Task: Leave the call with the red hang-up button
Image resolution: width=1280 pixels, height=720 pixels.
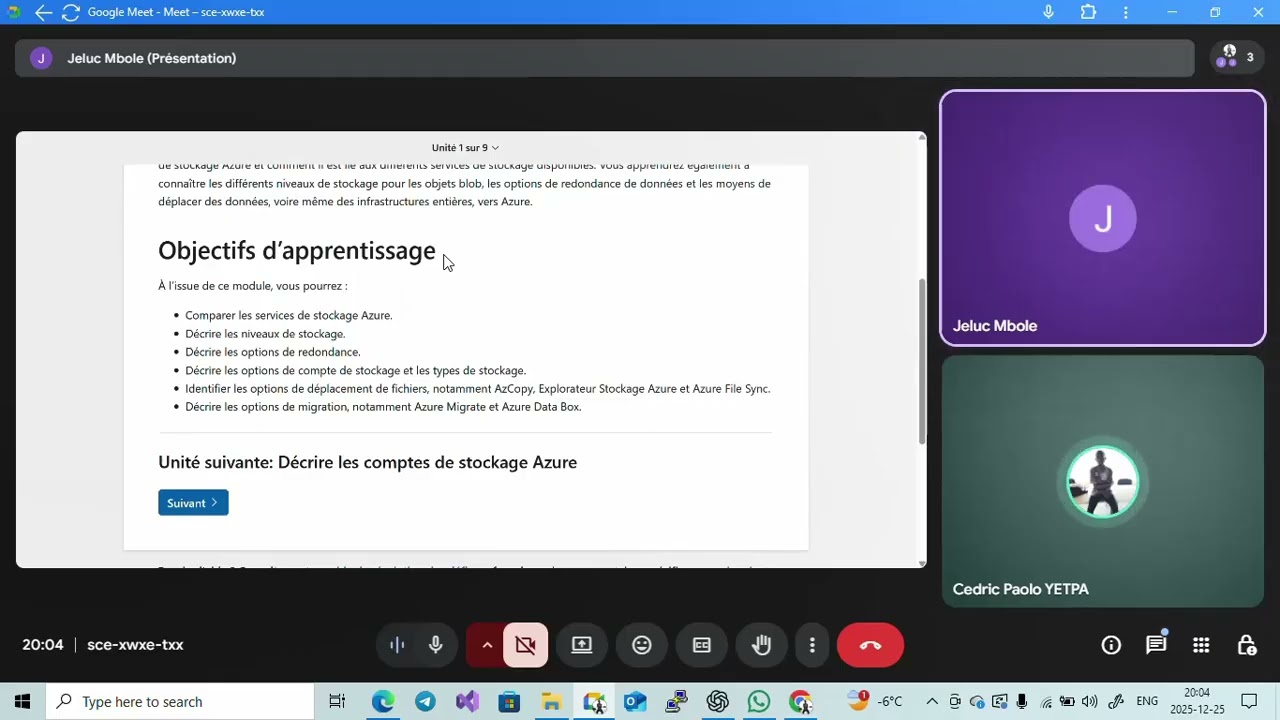Action: pos(870,645)
